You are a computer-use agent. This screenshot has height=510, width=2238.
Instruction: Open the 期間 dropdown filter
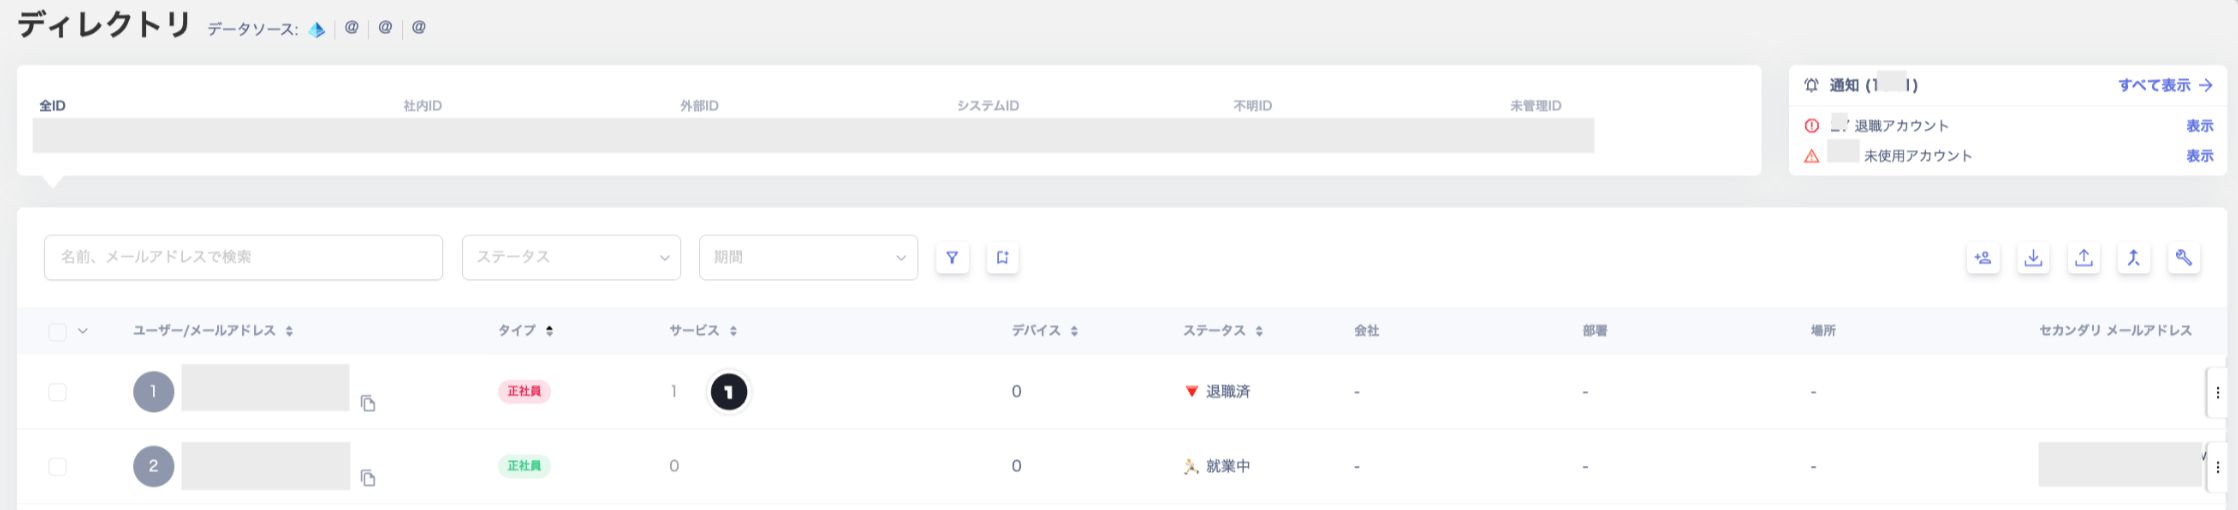(x=808, y=258)
